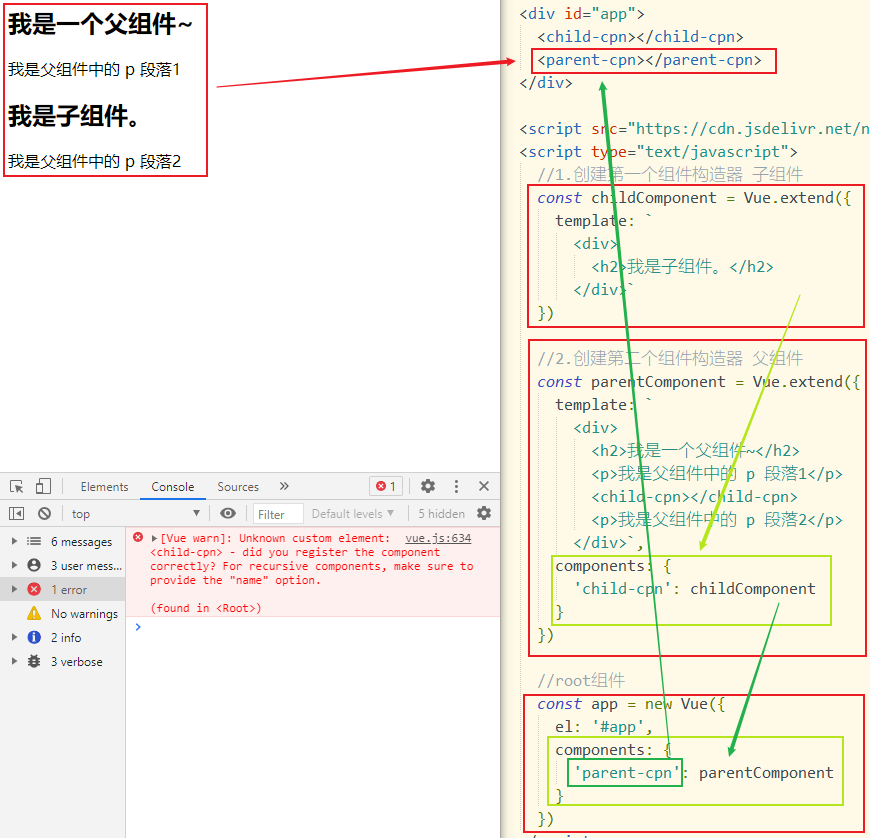Screen dimensions: 870x838
Task: Open console settings gear beside 5 hidden
Action: (x=484, y=513)
